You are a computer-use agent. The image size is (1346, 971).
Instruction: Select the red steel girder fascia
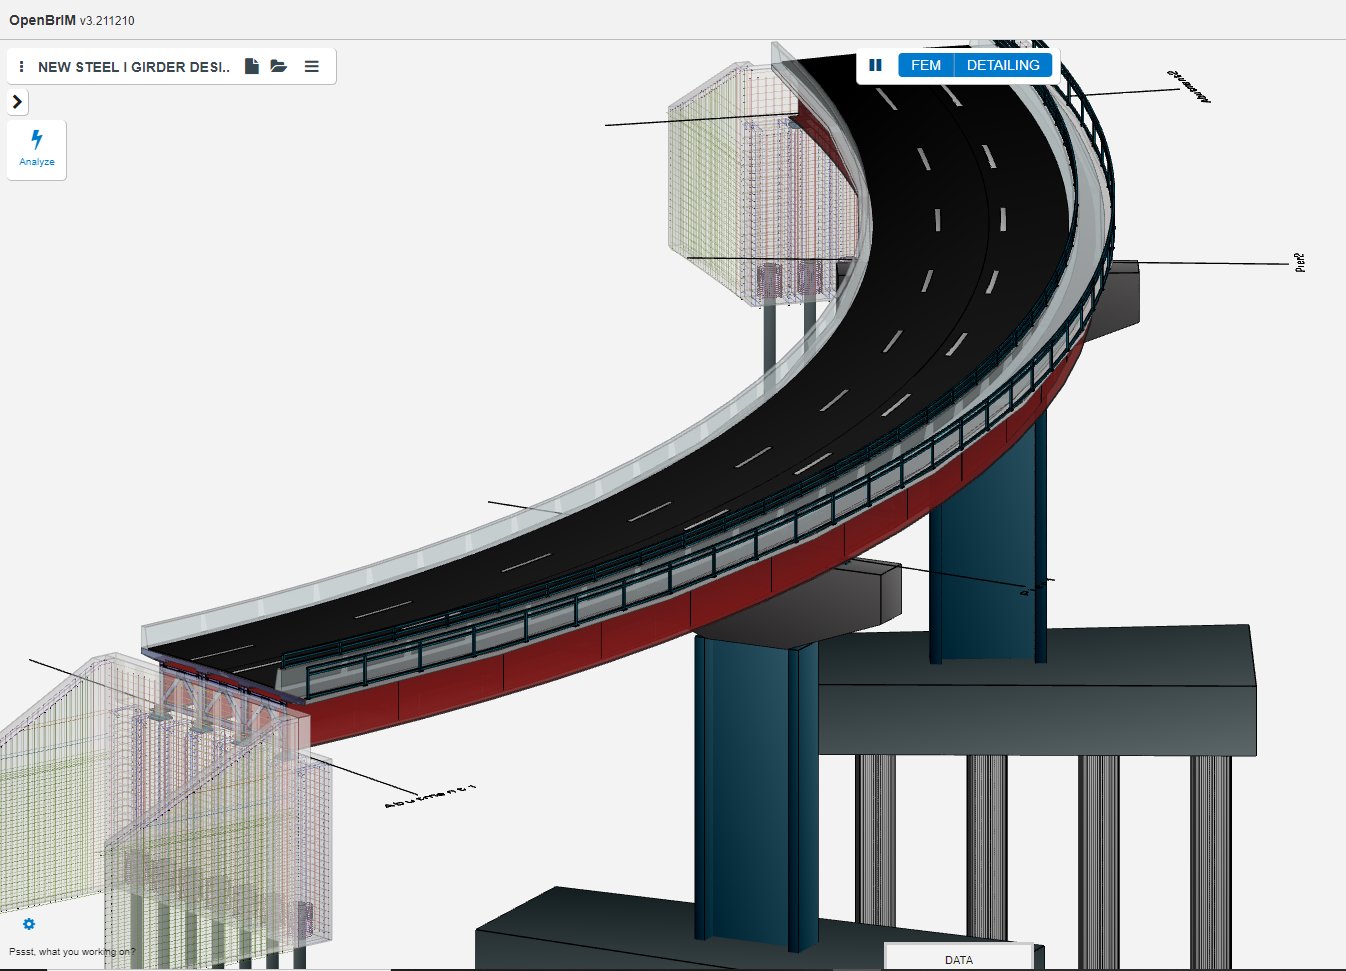[x=600, y=640]
